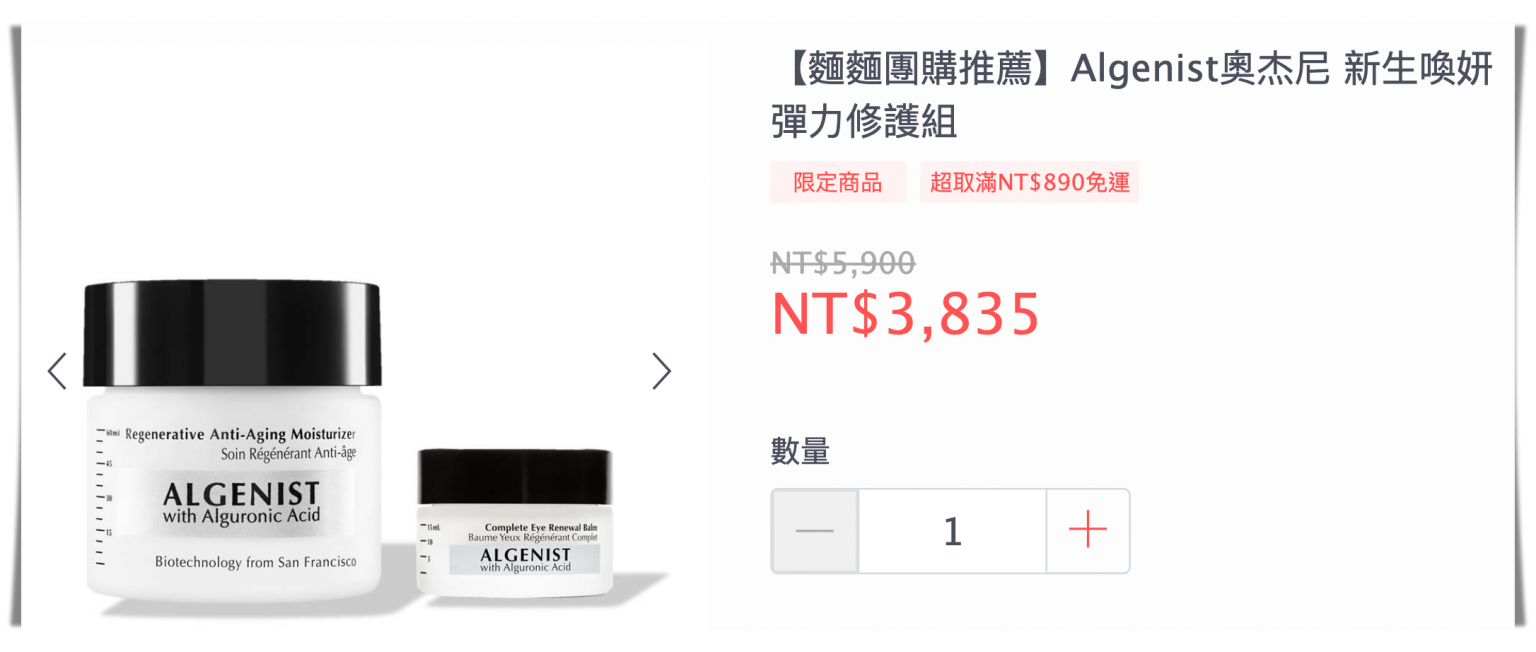This screenshot has width=1536, height=652.
Task: Click the black lid of the large jar
Action: coord(233,335)
